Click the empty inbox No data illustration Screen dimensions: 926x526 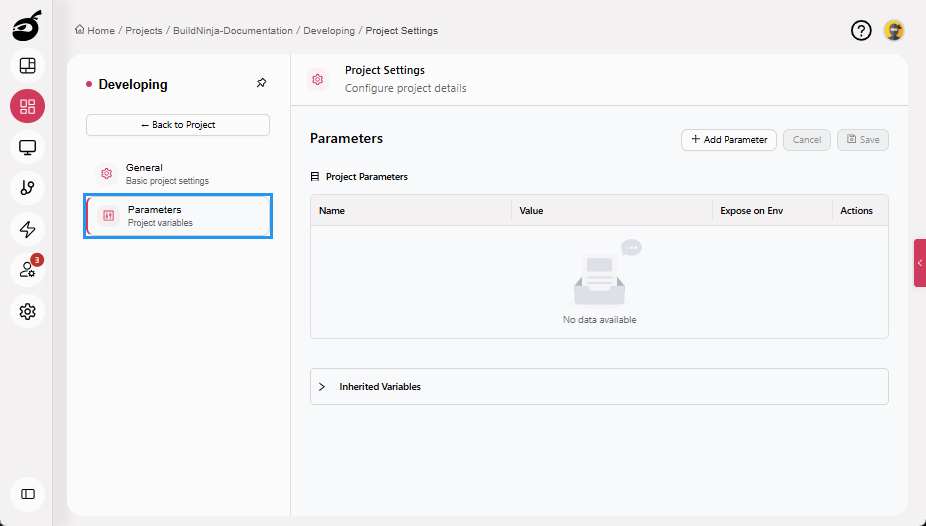coord(607,273)
